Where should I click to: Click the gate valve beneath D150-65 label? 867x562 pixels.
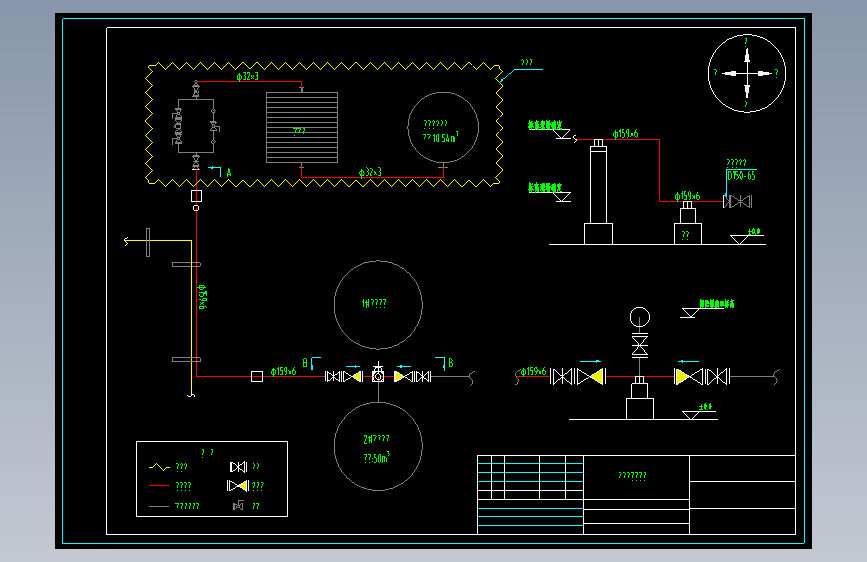point(738,201)
